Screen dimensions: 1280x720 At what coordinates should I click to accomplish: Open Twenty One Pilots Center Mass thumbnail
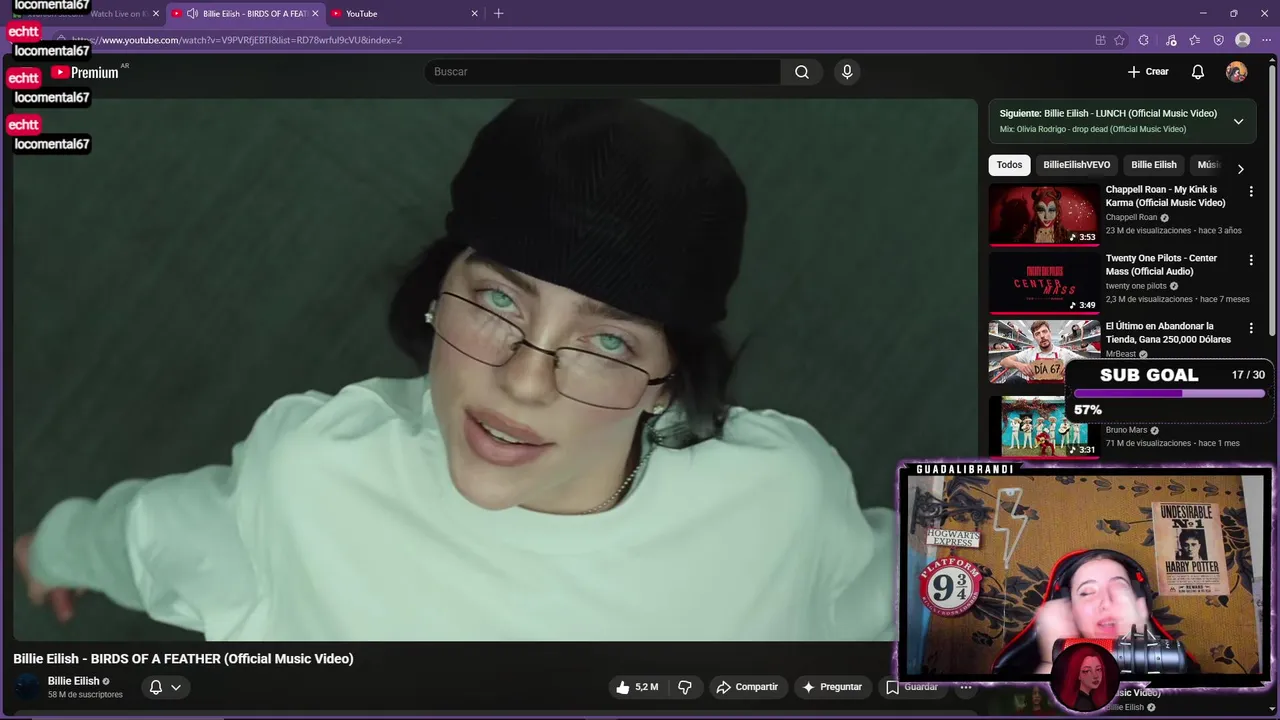pos(1044,283)
